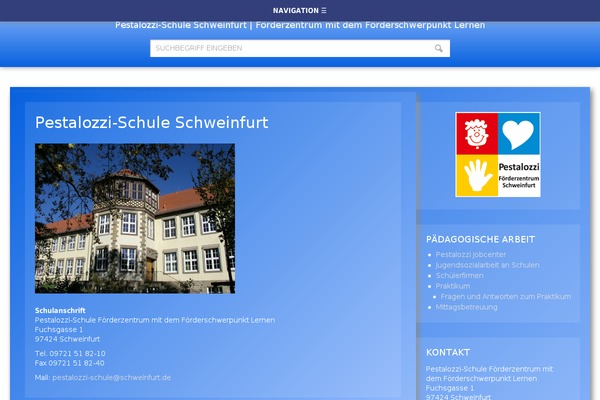Click the PÄDAGOGISCHE ARBEIT heading
Viewport: 600px width, 400px height.
[x=480, y=240]
